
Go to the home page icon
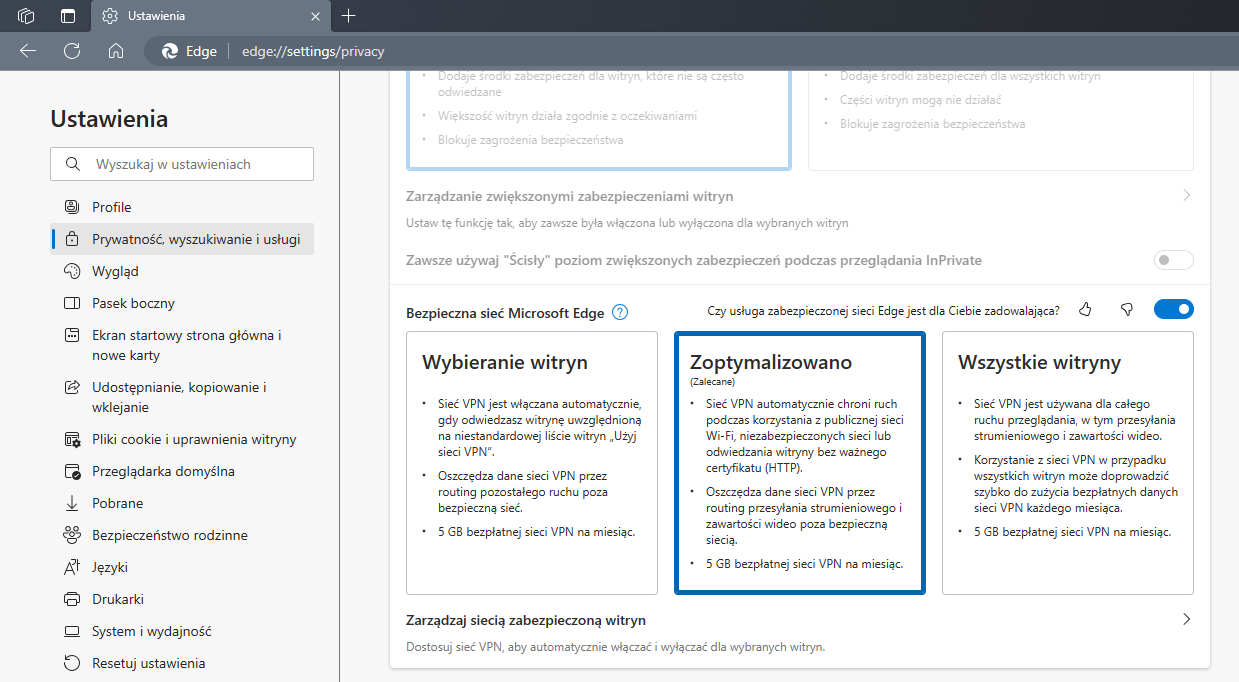(x=116, y=51)
